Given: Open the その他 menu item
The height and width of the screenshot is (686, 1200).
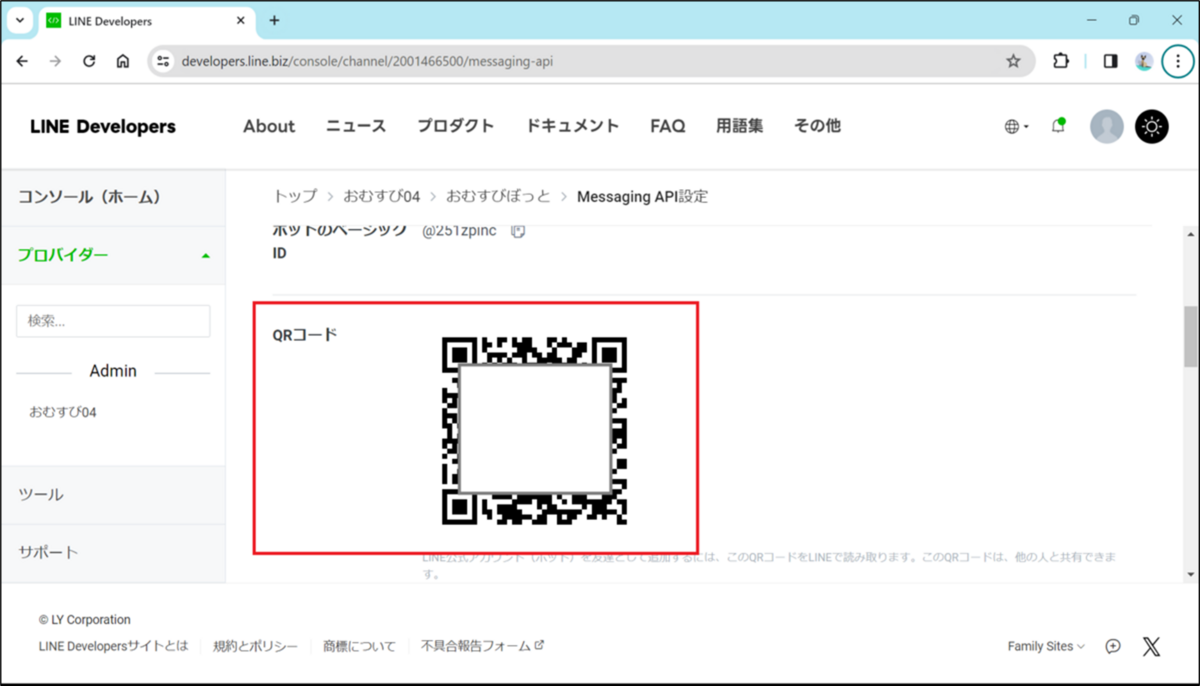Looking at the screenshot, I should click(x=817, y=126).
